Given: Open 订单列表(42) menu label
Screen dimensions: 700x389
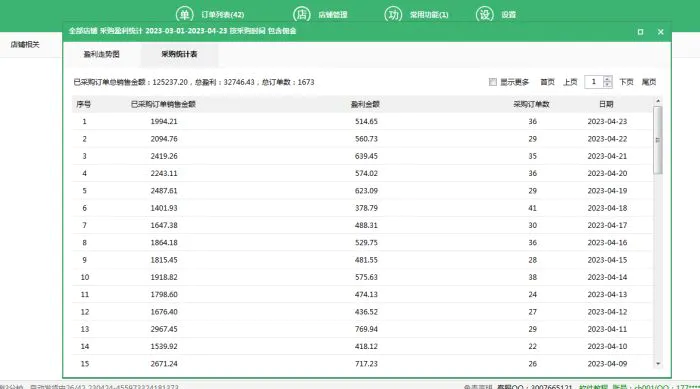Looking at the screenshot, I should tap(223, 15).
